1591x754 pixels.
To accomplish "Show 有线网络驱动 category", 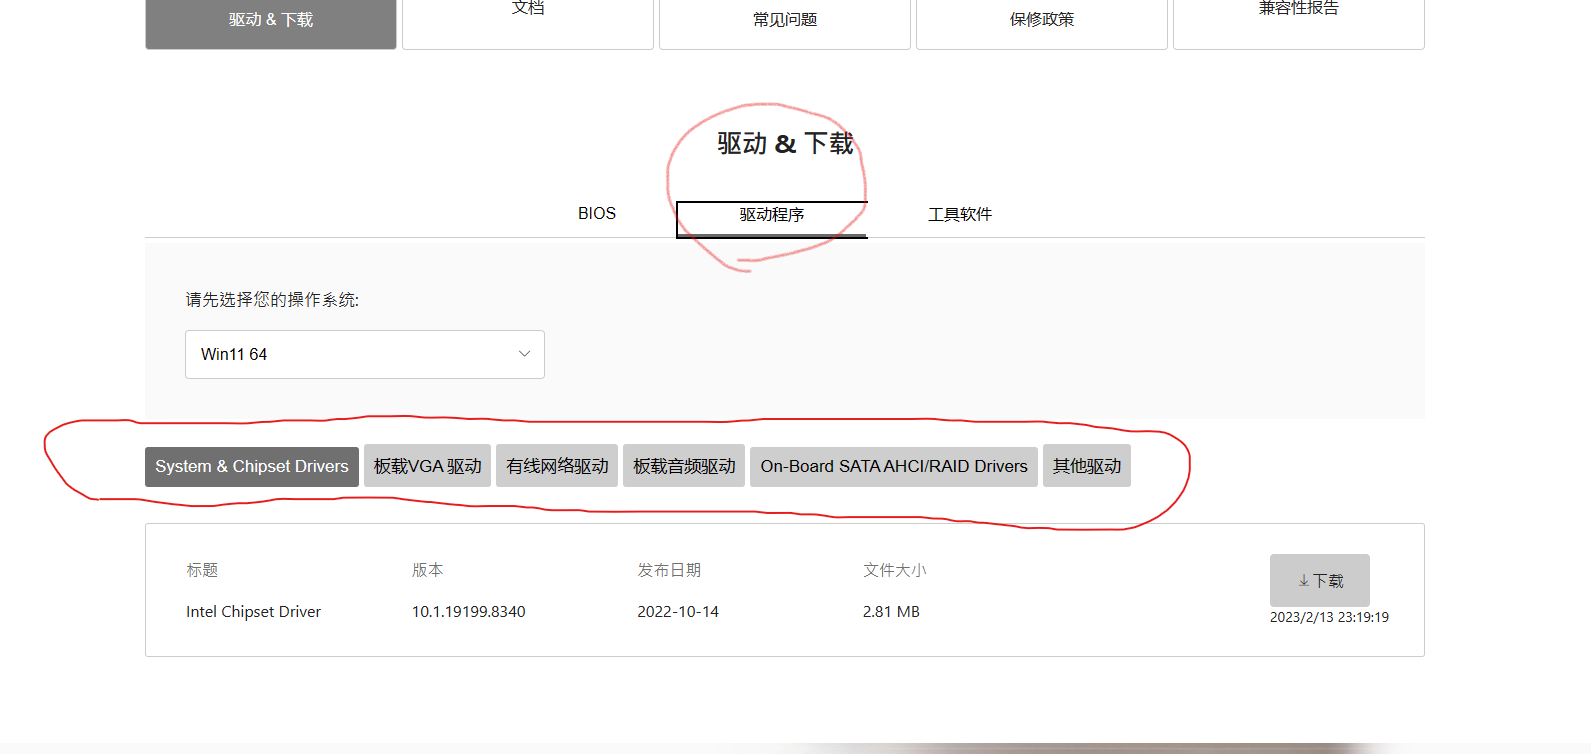I will point(557,466).
